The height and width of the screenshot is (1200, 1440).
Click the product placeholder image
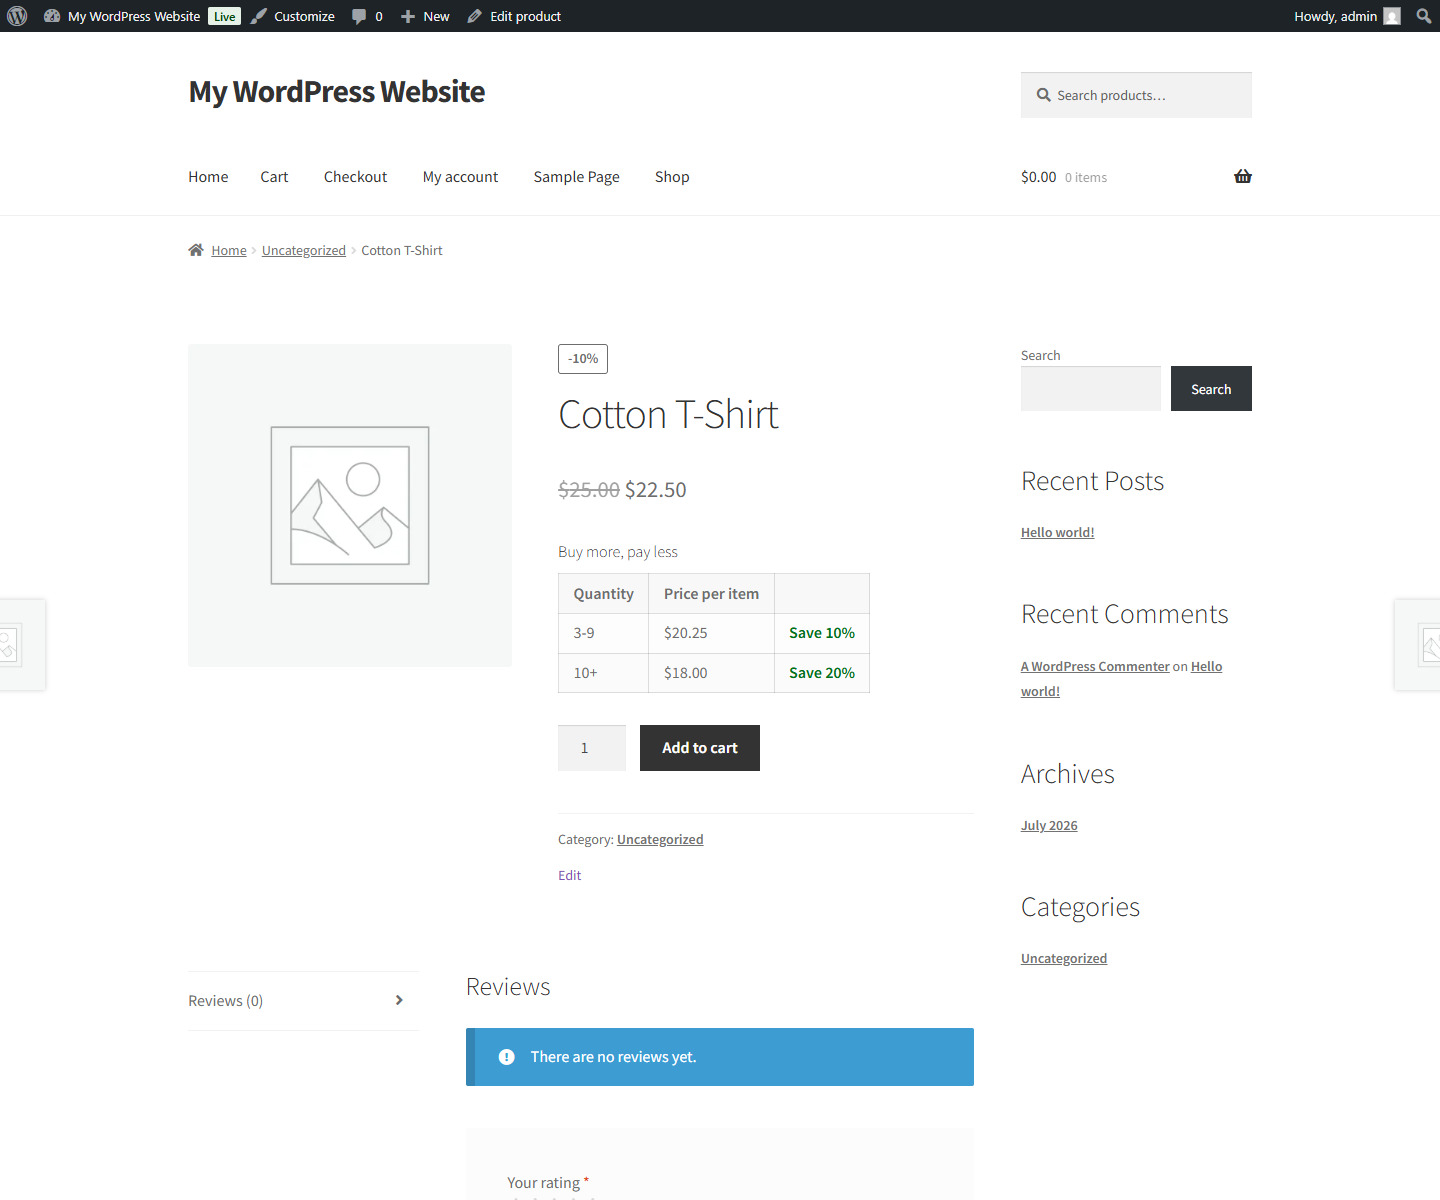pyautogui.click(x=350, y=505)
